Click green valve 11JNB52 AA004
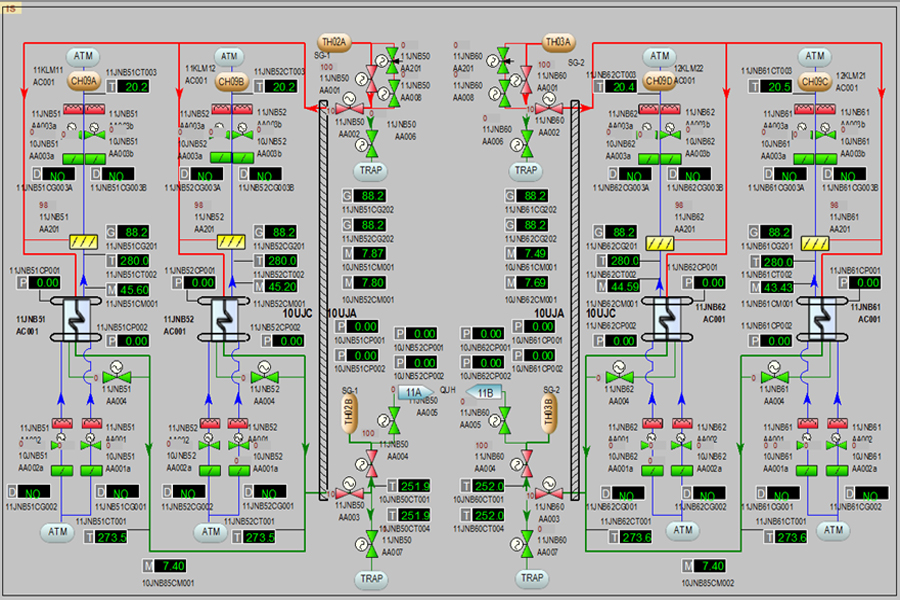The width and height of the screenshot is (900, 600). [x=265, y=377]
